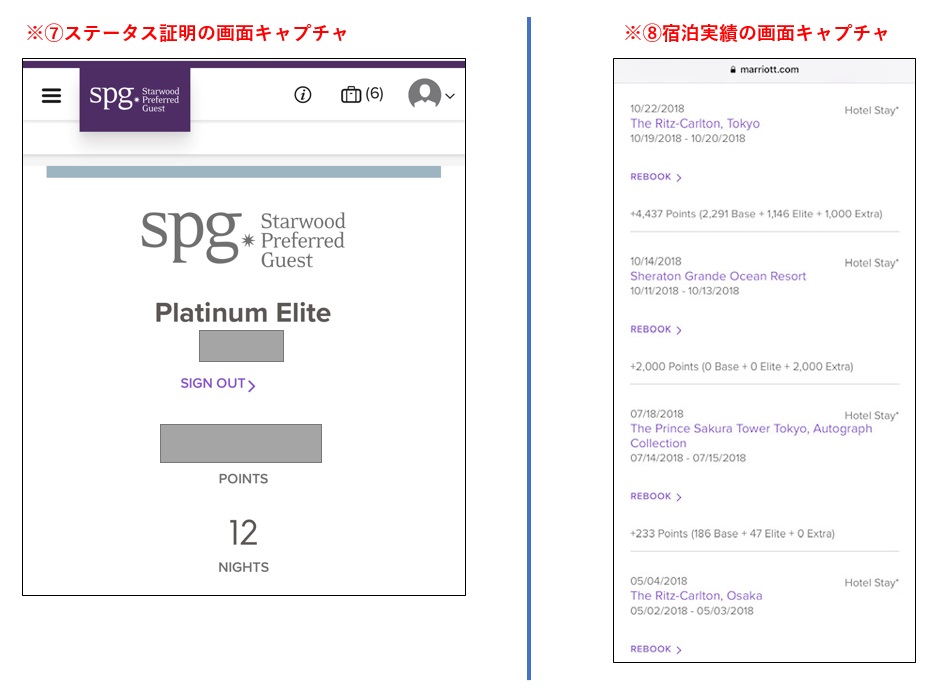
Task: Click the profile avatar icon
Action: (x=425, y=94)
